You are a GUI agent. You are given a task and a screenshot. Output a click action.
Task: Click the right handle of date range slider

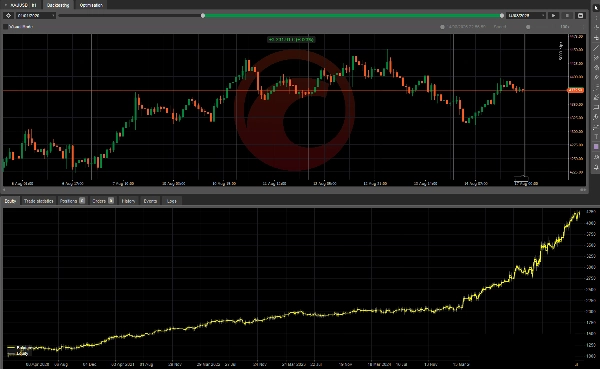coord(502,15)
